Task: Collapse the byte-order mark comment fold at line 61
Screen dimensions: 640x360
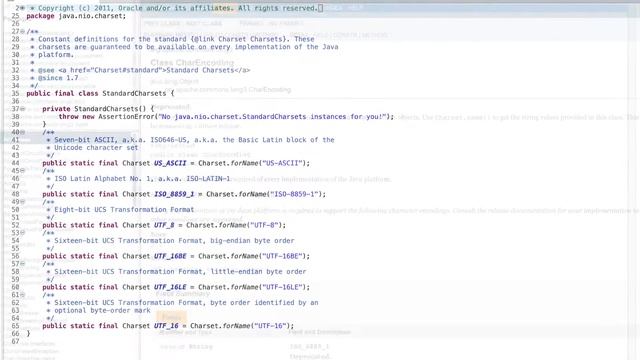Action: pyautogui.click(x=22, y=295)
